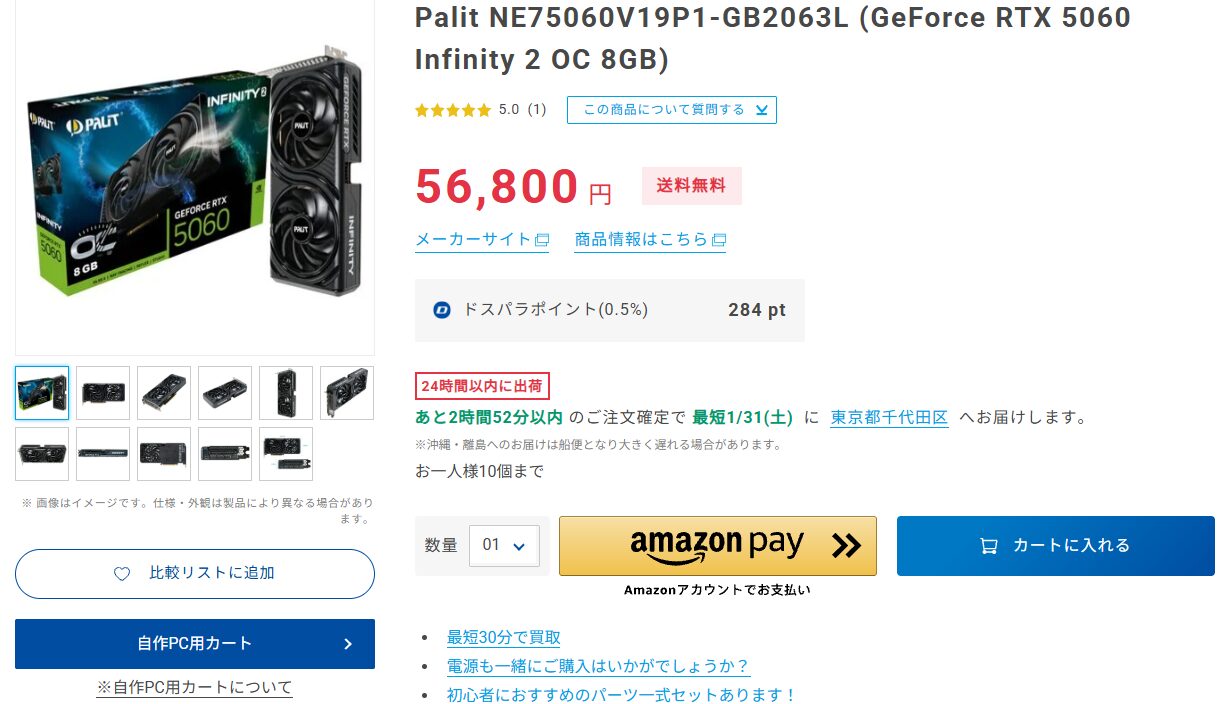Select the last thumbnail in second row
Screen dimensions: 1224x704
[286, 454]
